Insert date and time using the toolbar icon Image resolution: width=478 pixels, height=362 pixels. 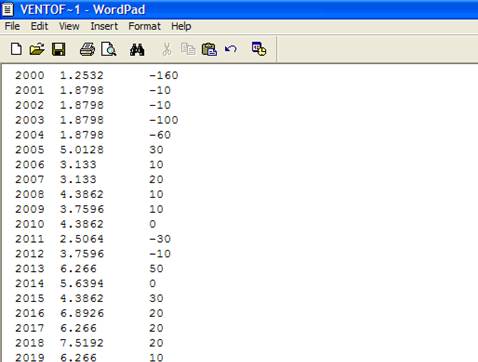pos(259,49)
